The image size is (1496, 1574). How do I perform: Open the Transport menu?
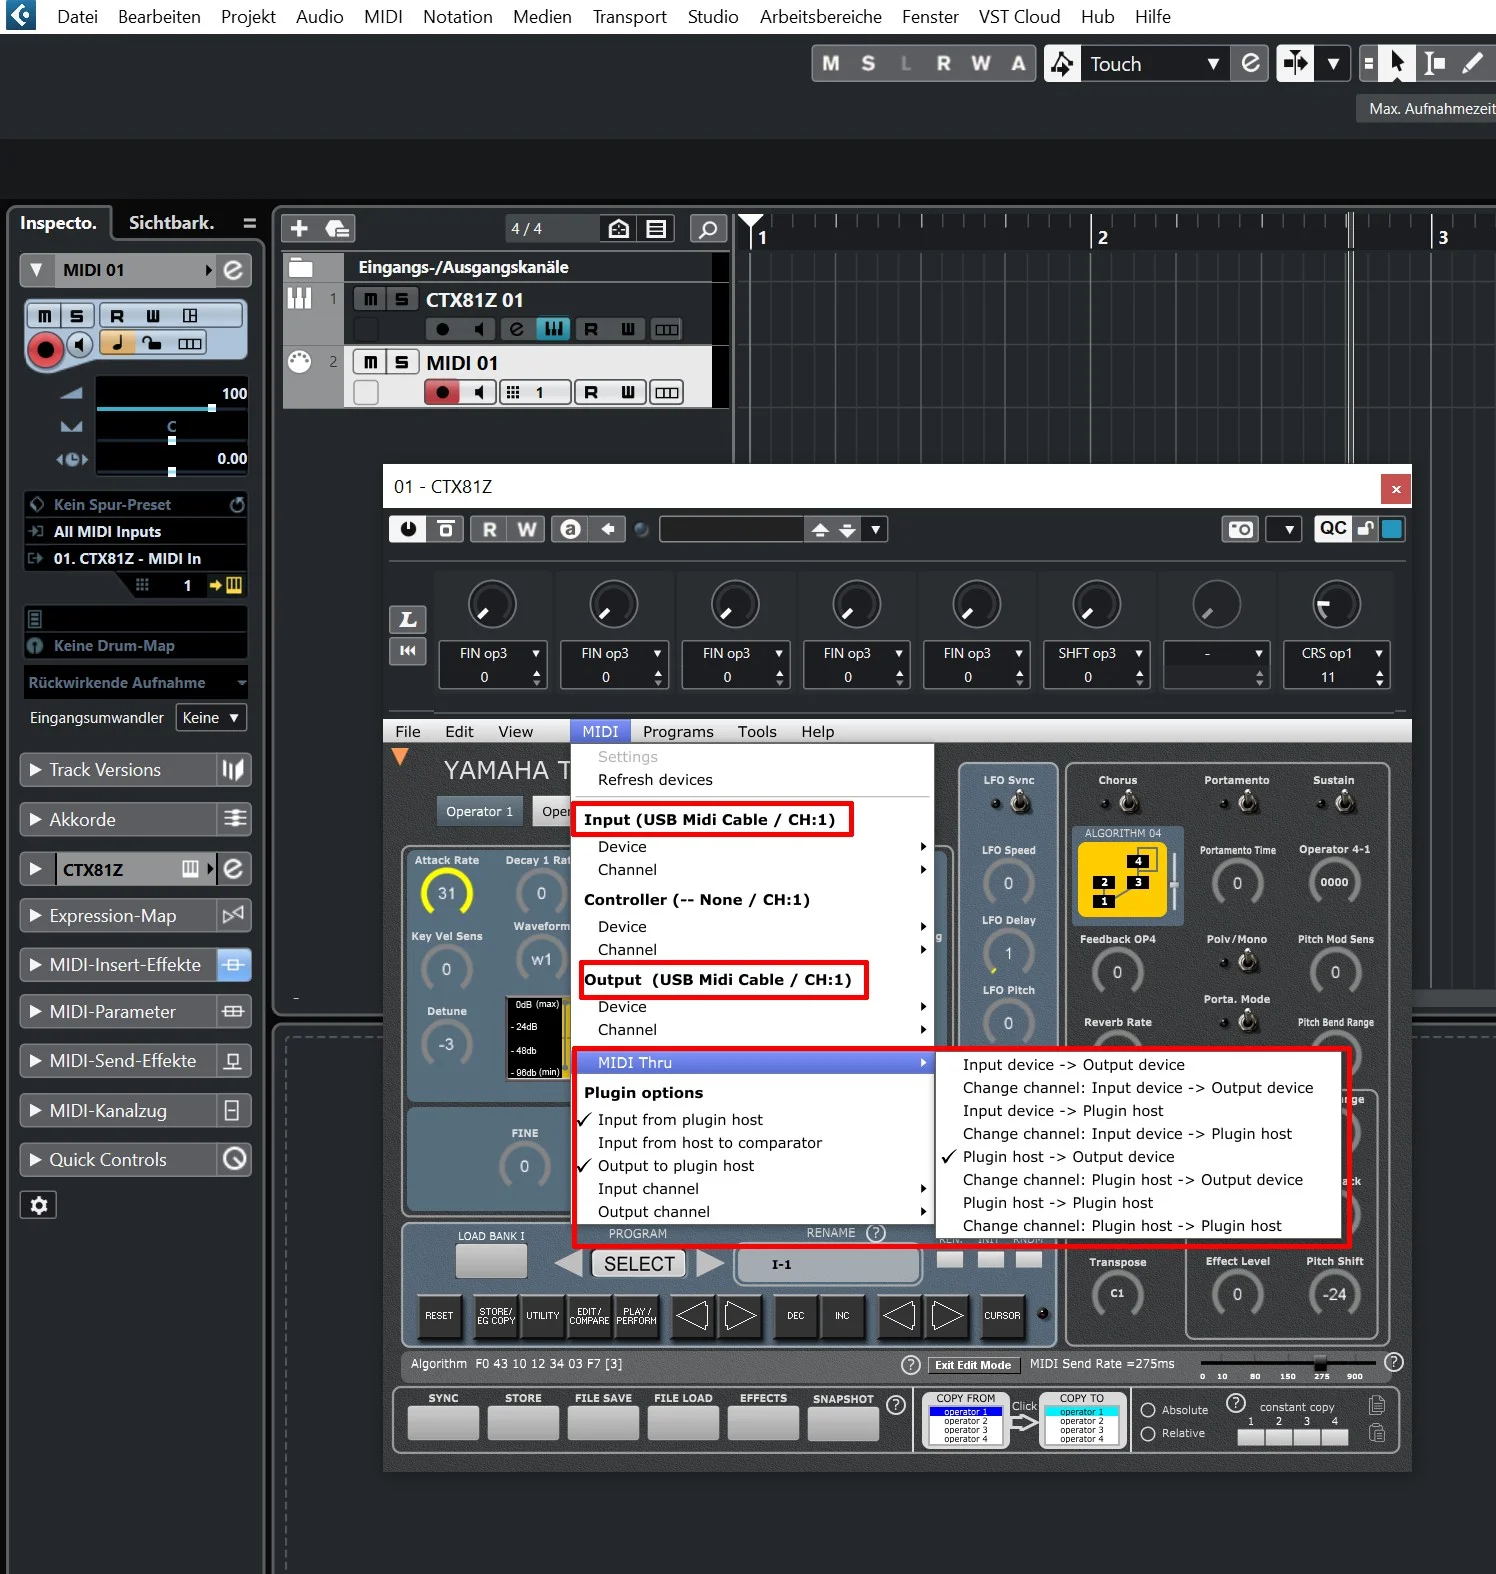pyautogui.click(x=629, y=17)
